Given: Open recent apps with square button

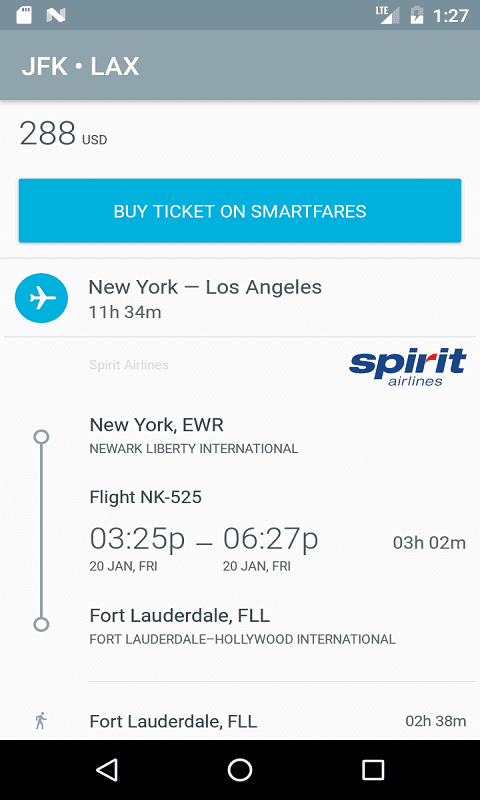Looking at the screenshot, I should pyautogui.click(x=373, y=769).
